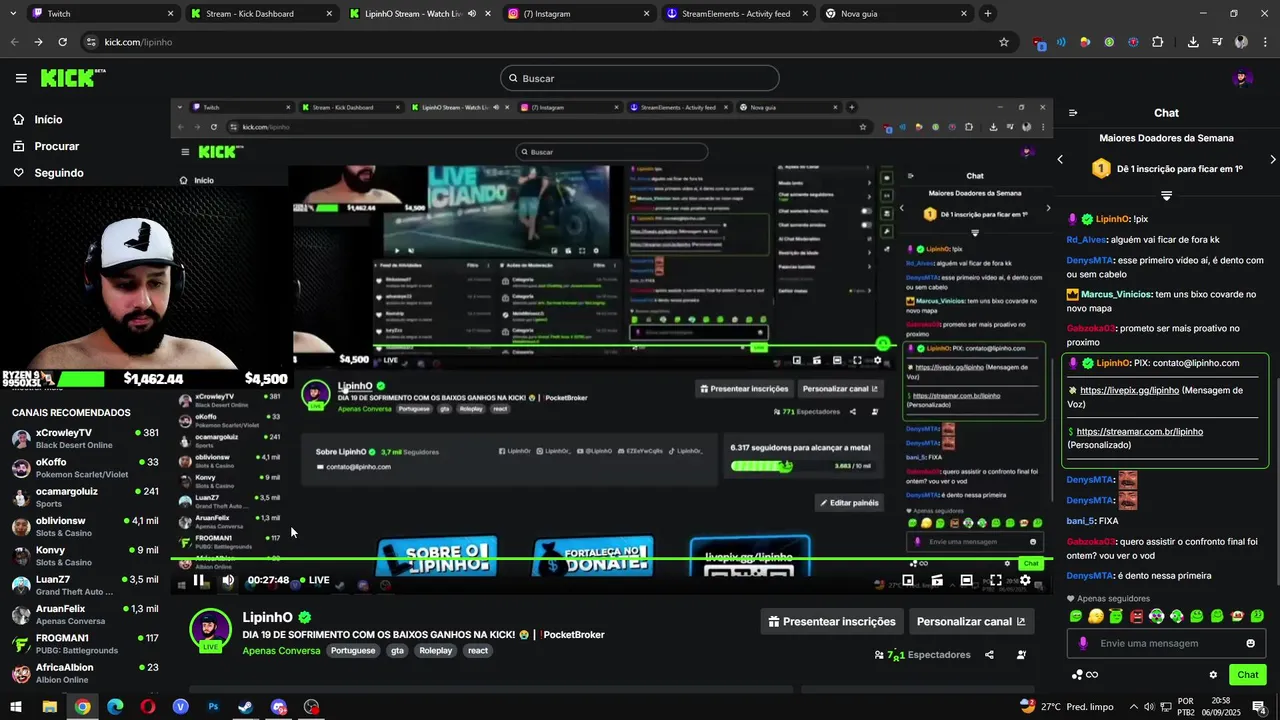Image resolution: width=1280 pixels, height=720 pixels.
Task: Click Personalizar canal button
Action: tap(971, 621)
